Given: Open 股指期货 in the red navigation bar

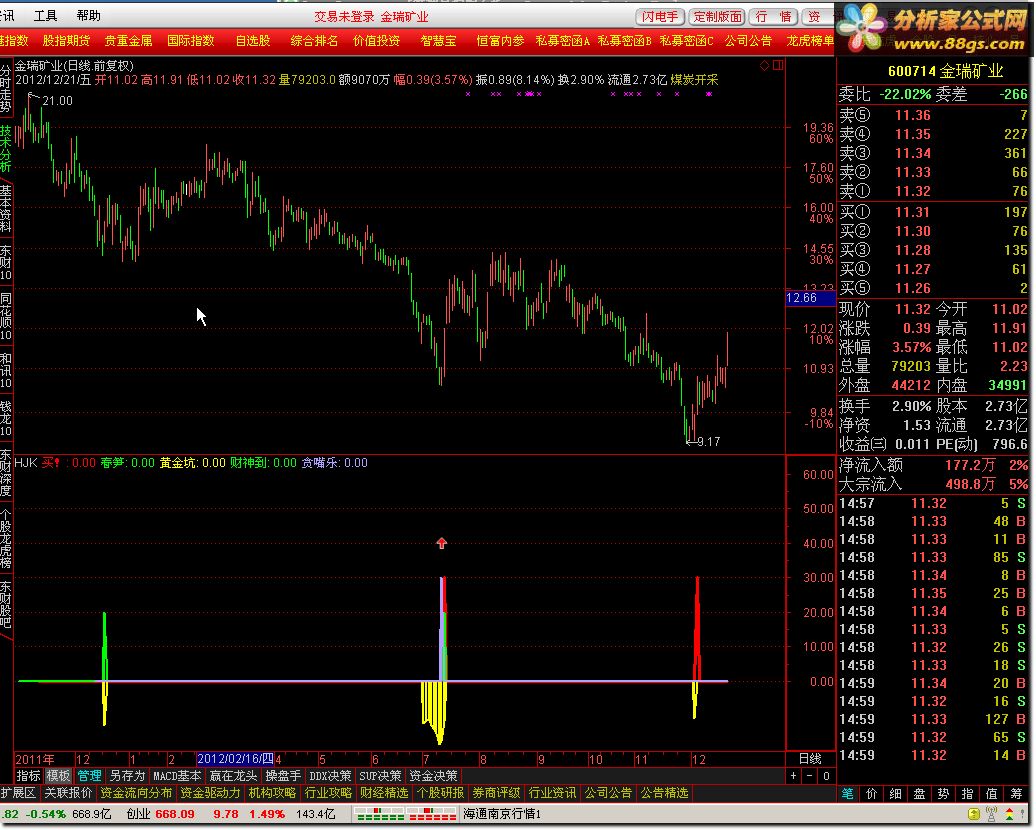Looking at the screenshot, I should pyautogui.click(x=66, y=41).
